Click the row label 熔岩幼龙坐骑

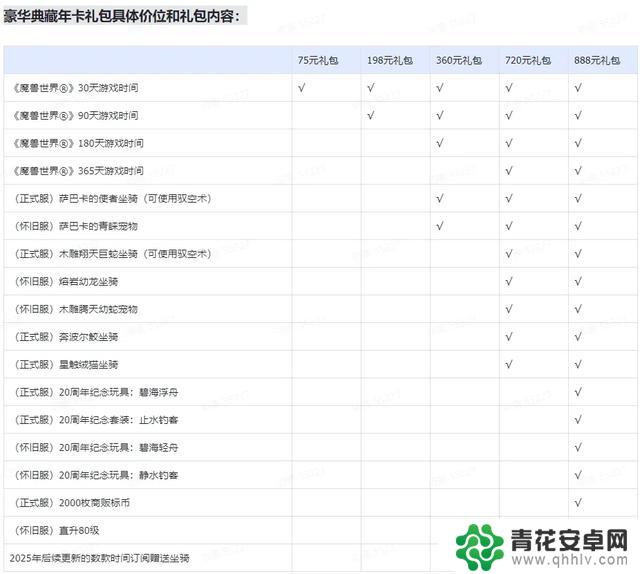coord(66,282)
